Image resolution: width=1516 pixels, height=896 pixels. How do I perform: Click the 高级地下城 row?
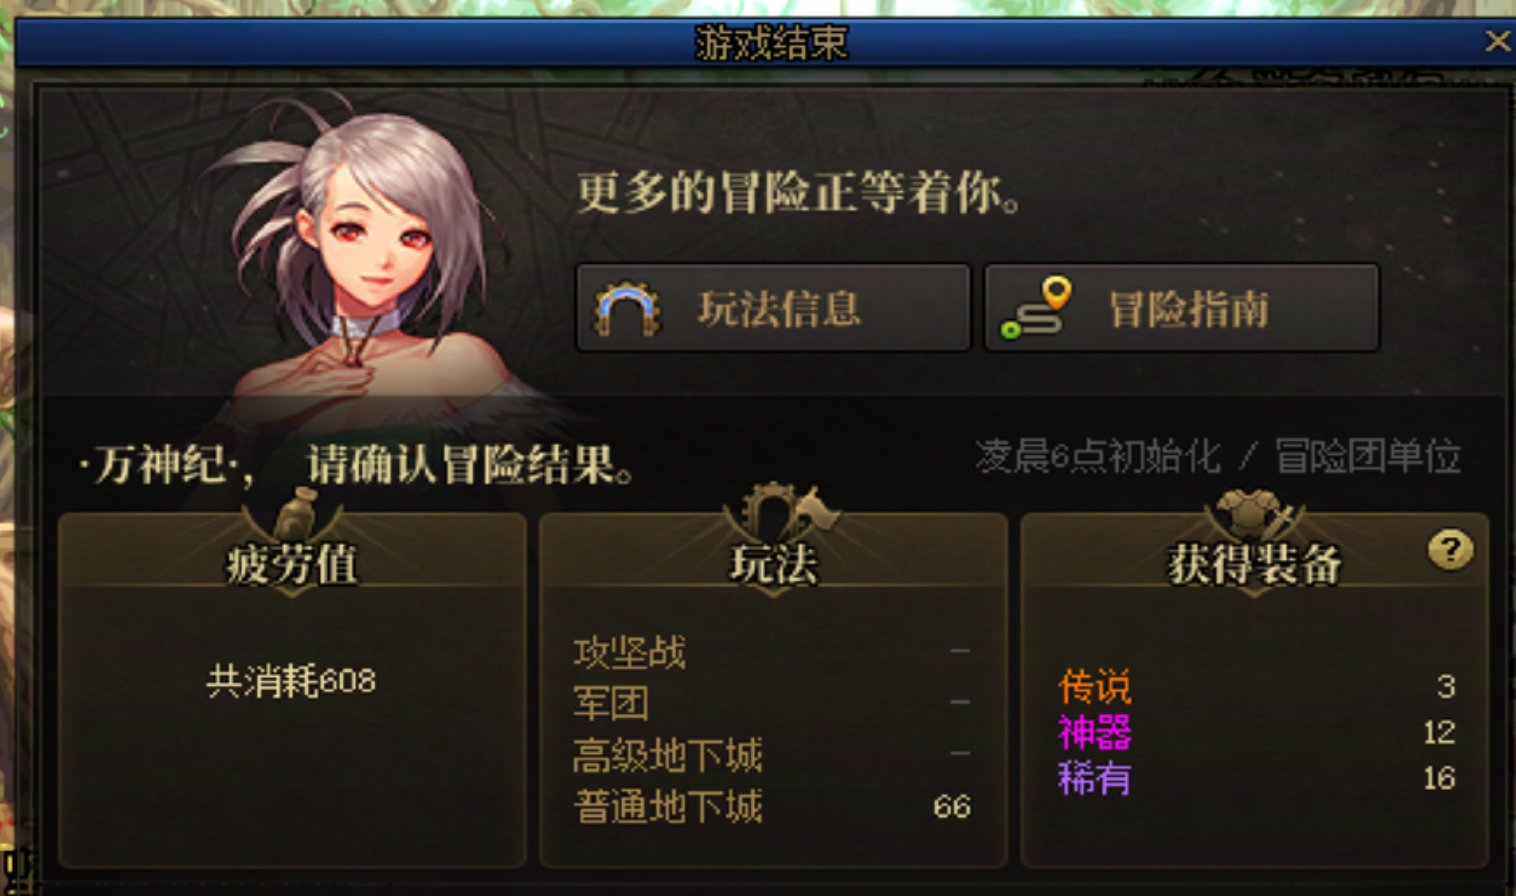pos(772,755)
